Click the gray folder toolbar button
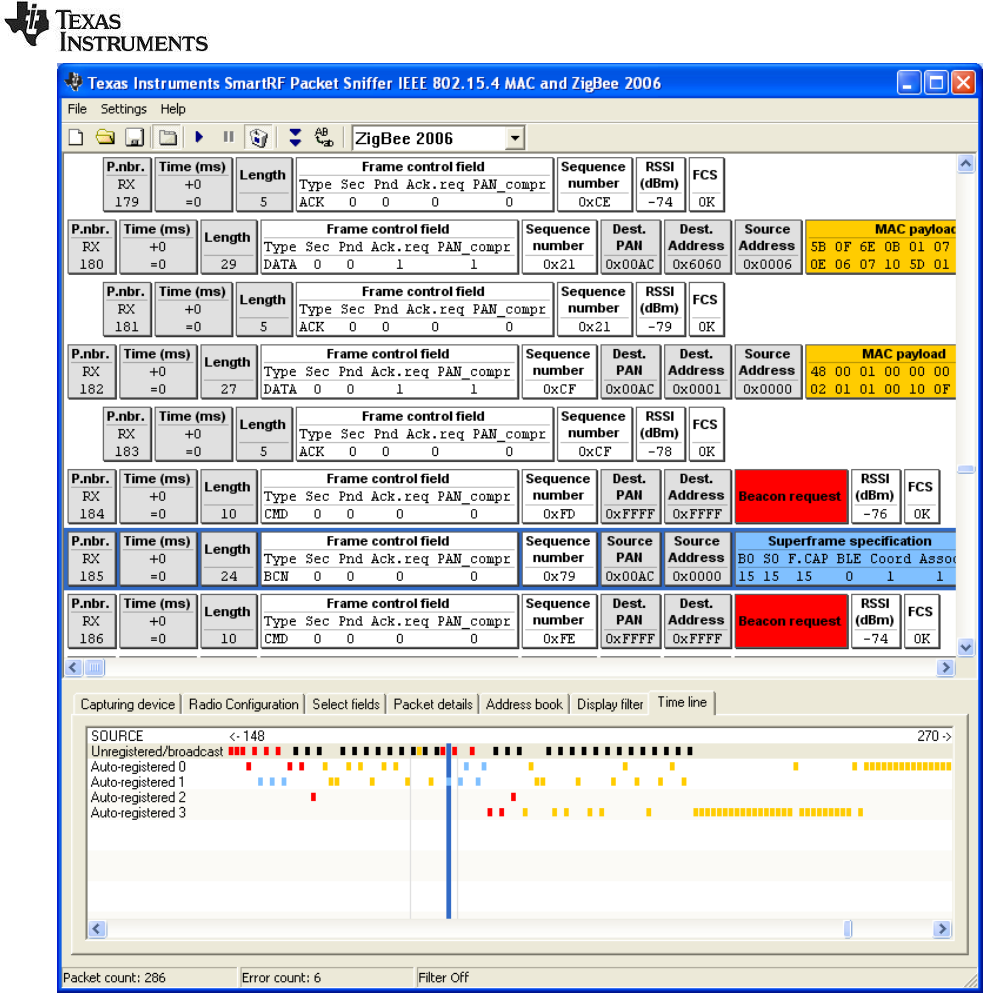 tap(168, 137)
